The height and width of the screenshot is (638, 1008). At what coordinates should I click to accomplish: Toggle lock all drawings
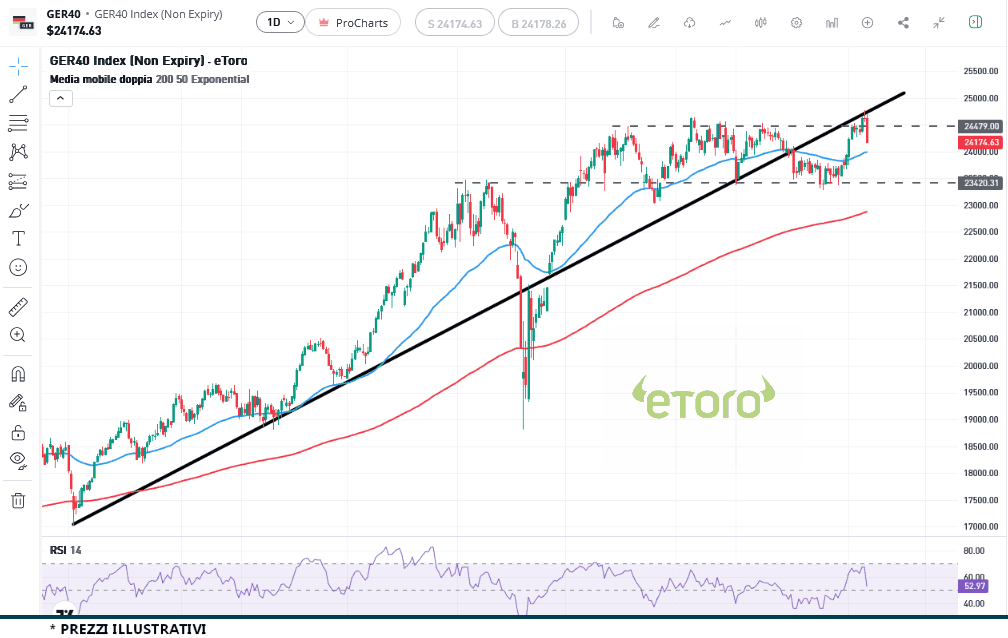point(18,432)
